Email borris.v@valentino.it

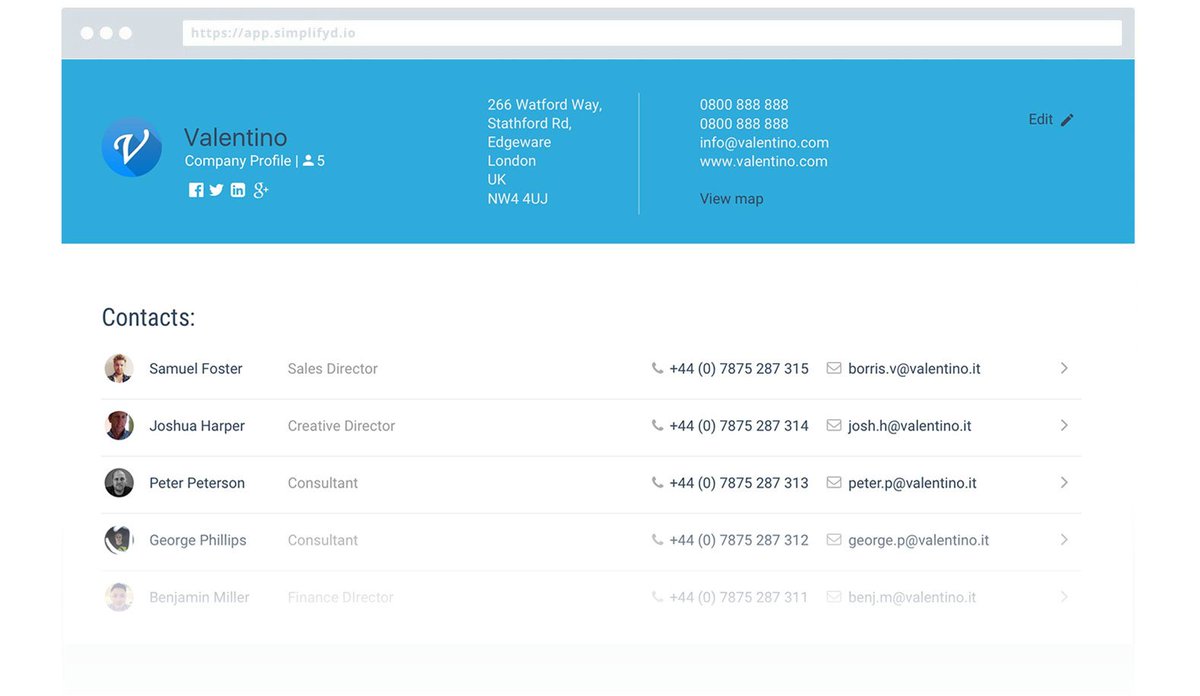point(914,369)
